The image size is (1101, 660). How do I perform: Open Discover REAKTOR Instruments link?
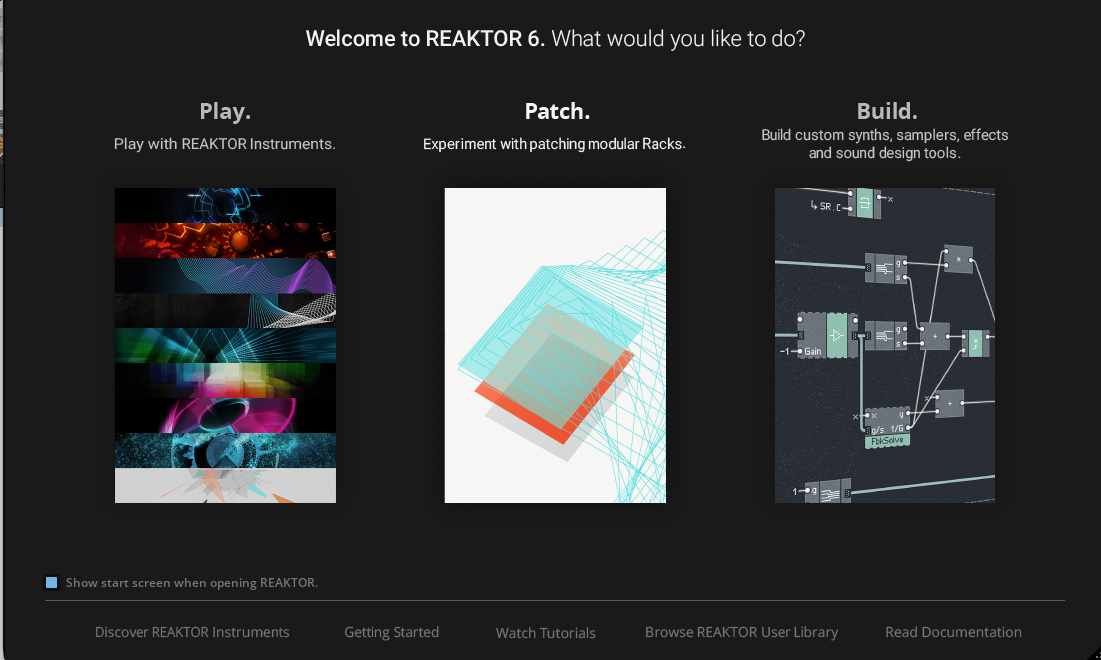192,632
